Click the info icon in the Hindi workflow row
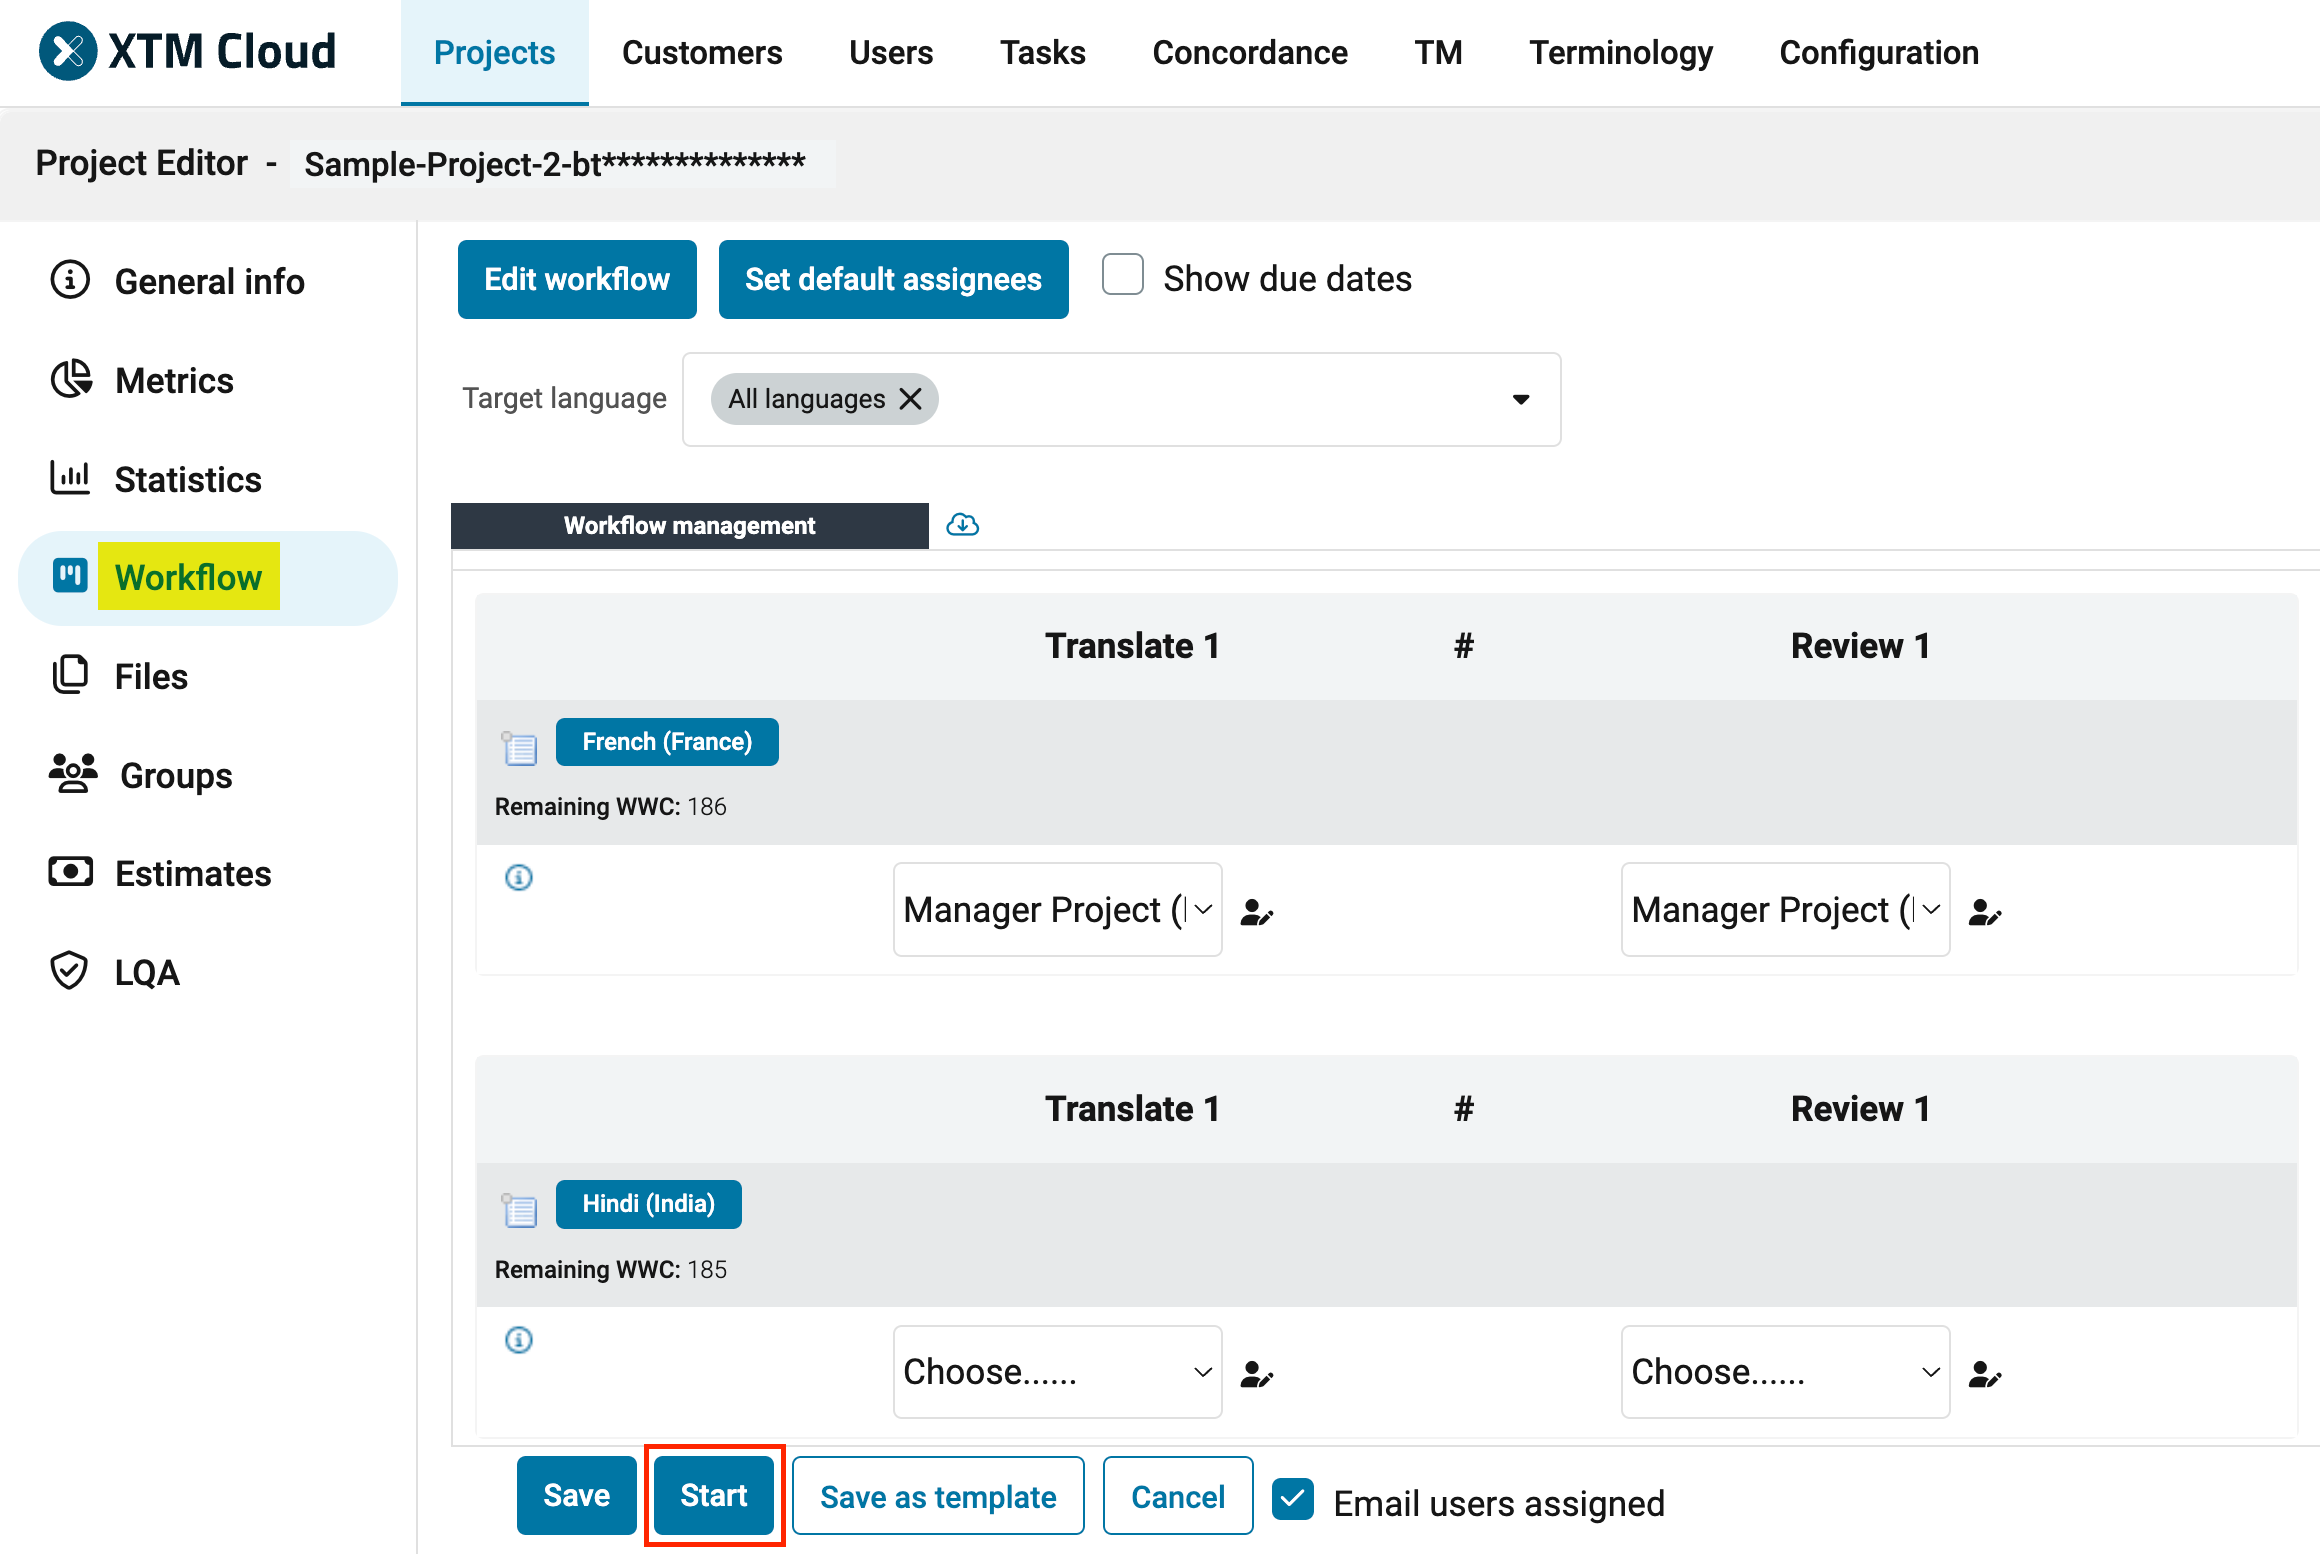This screenshot has width=2320, height=1554. (518, 1340)
